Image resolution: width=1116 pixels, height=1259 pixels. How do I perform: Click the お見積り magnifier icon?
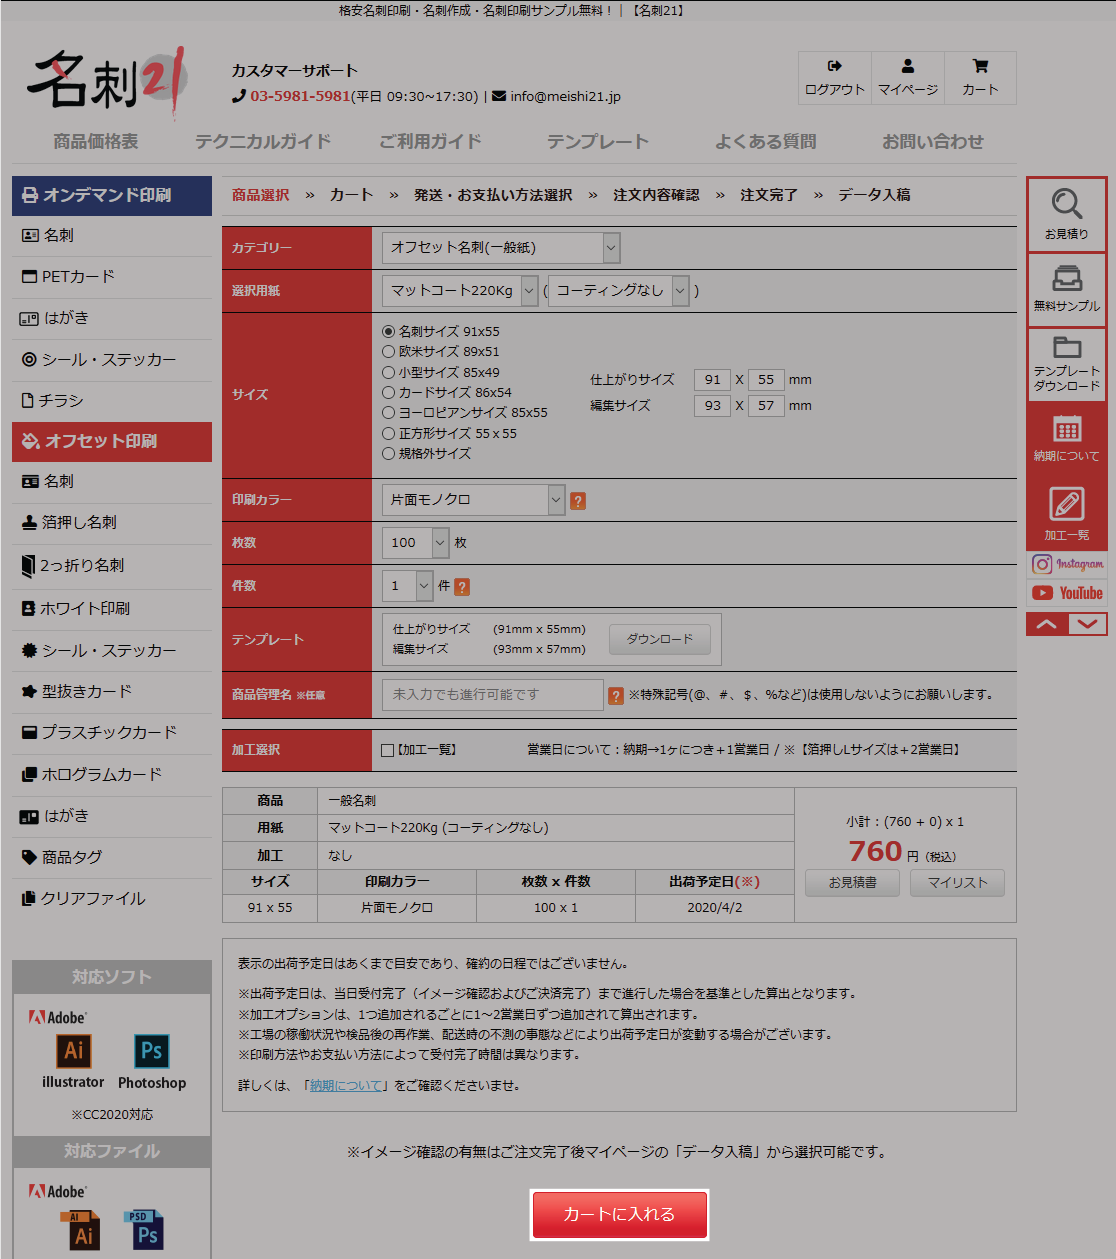1067,204
